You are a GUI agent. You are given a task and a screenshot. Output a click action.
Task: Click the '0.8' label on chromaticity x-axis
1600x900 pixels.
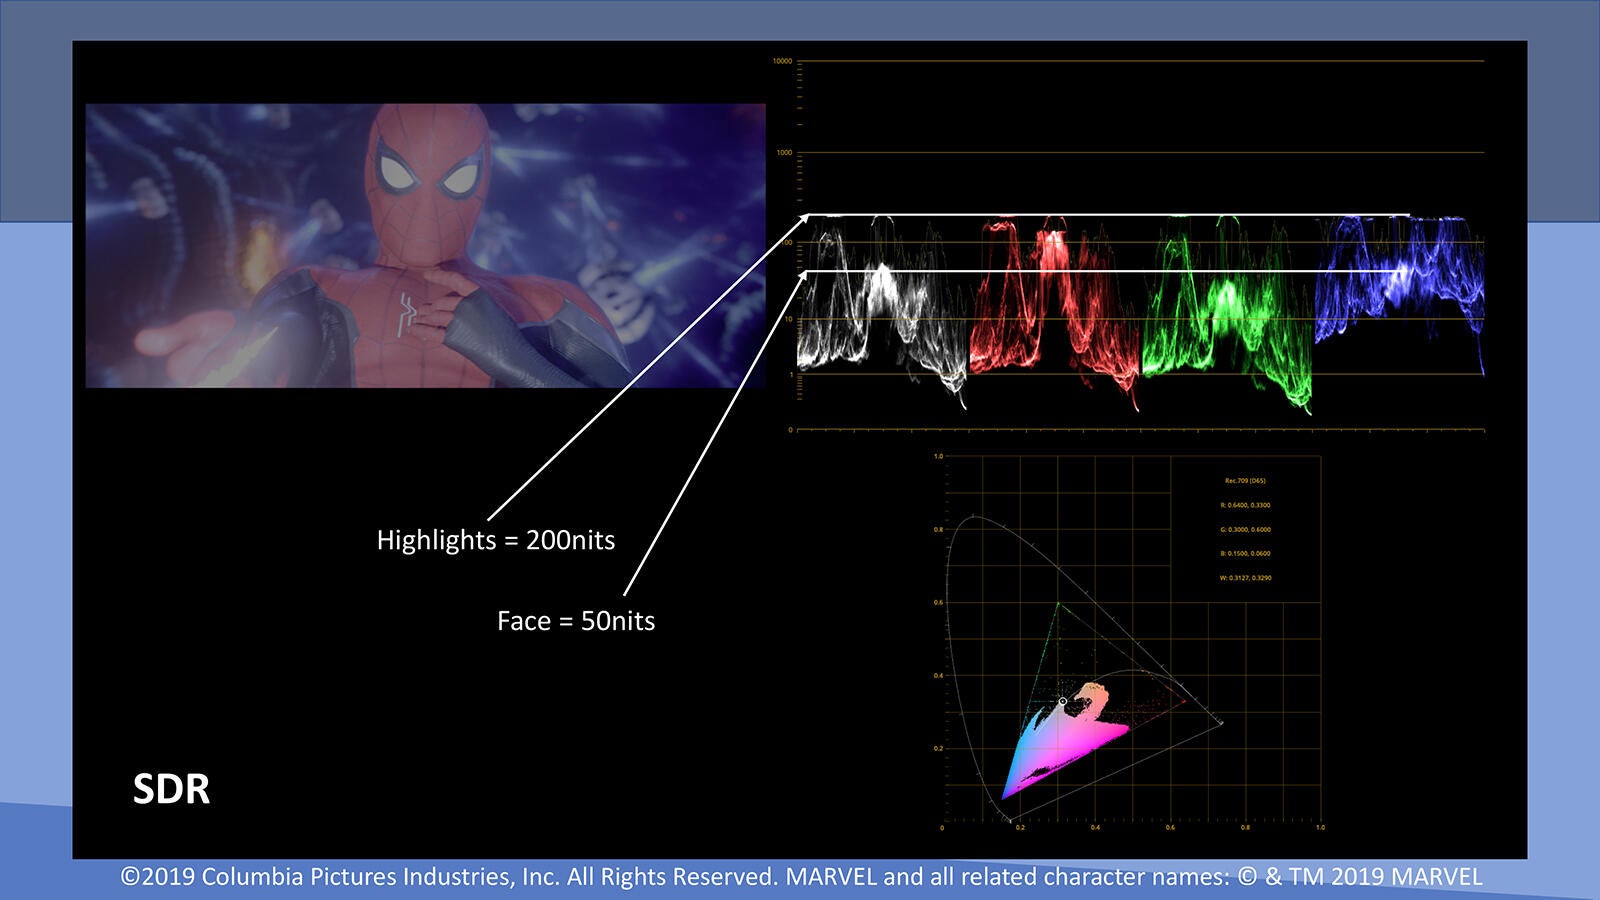1245,827
